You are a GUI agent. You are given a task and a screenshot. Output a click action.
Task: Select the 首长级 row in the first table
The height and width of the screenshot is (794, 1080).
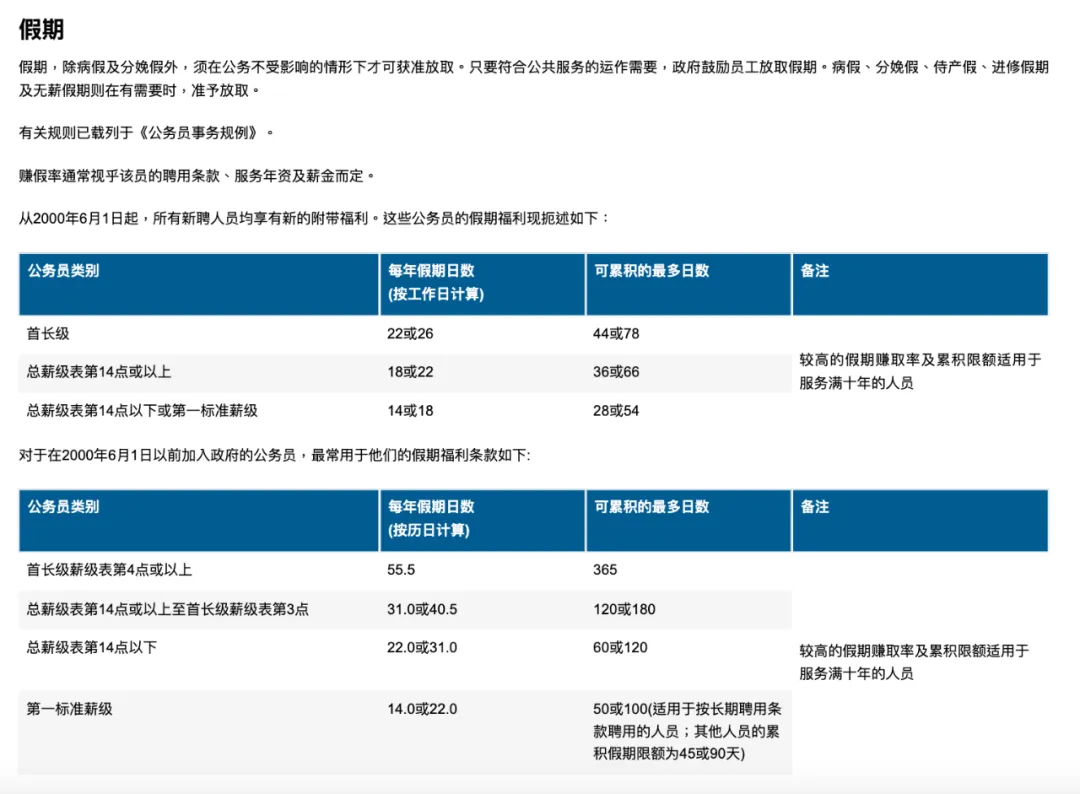(x=47, y=334)
